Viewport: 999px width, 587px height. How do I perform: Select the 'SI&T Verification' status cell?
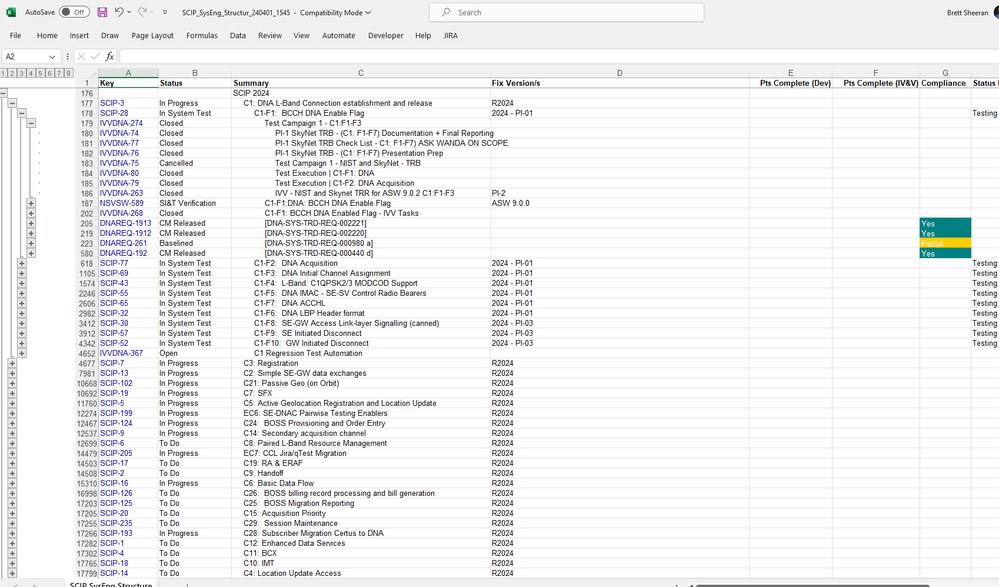[195, 203]
